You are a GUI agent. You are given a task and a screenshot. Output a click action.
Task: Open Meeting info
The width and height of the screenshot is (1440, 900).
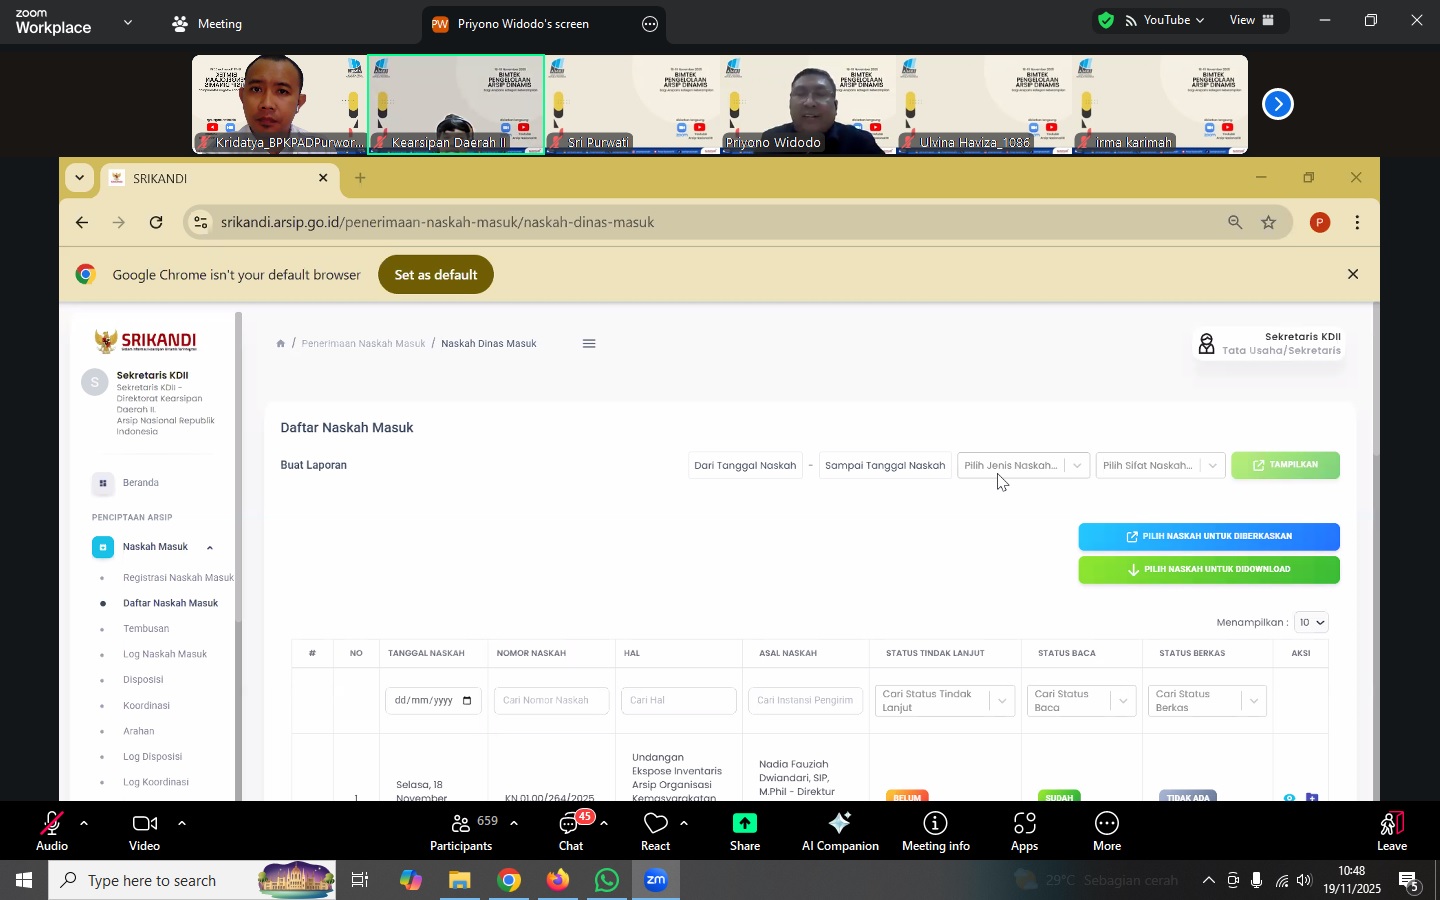point(936,830)
